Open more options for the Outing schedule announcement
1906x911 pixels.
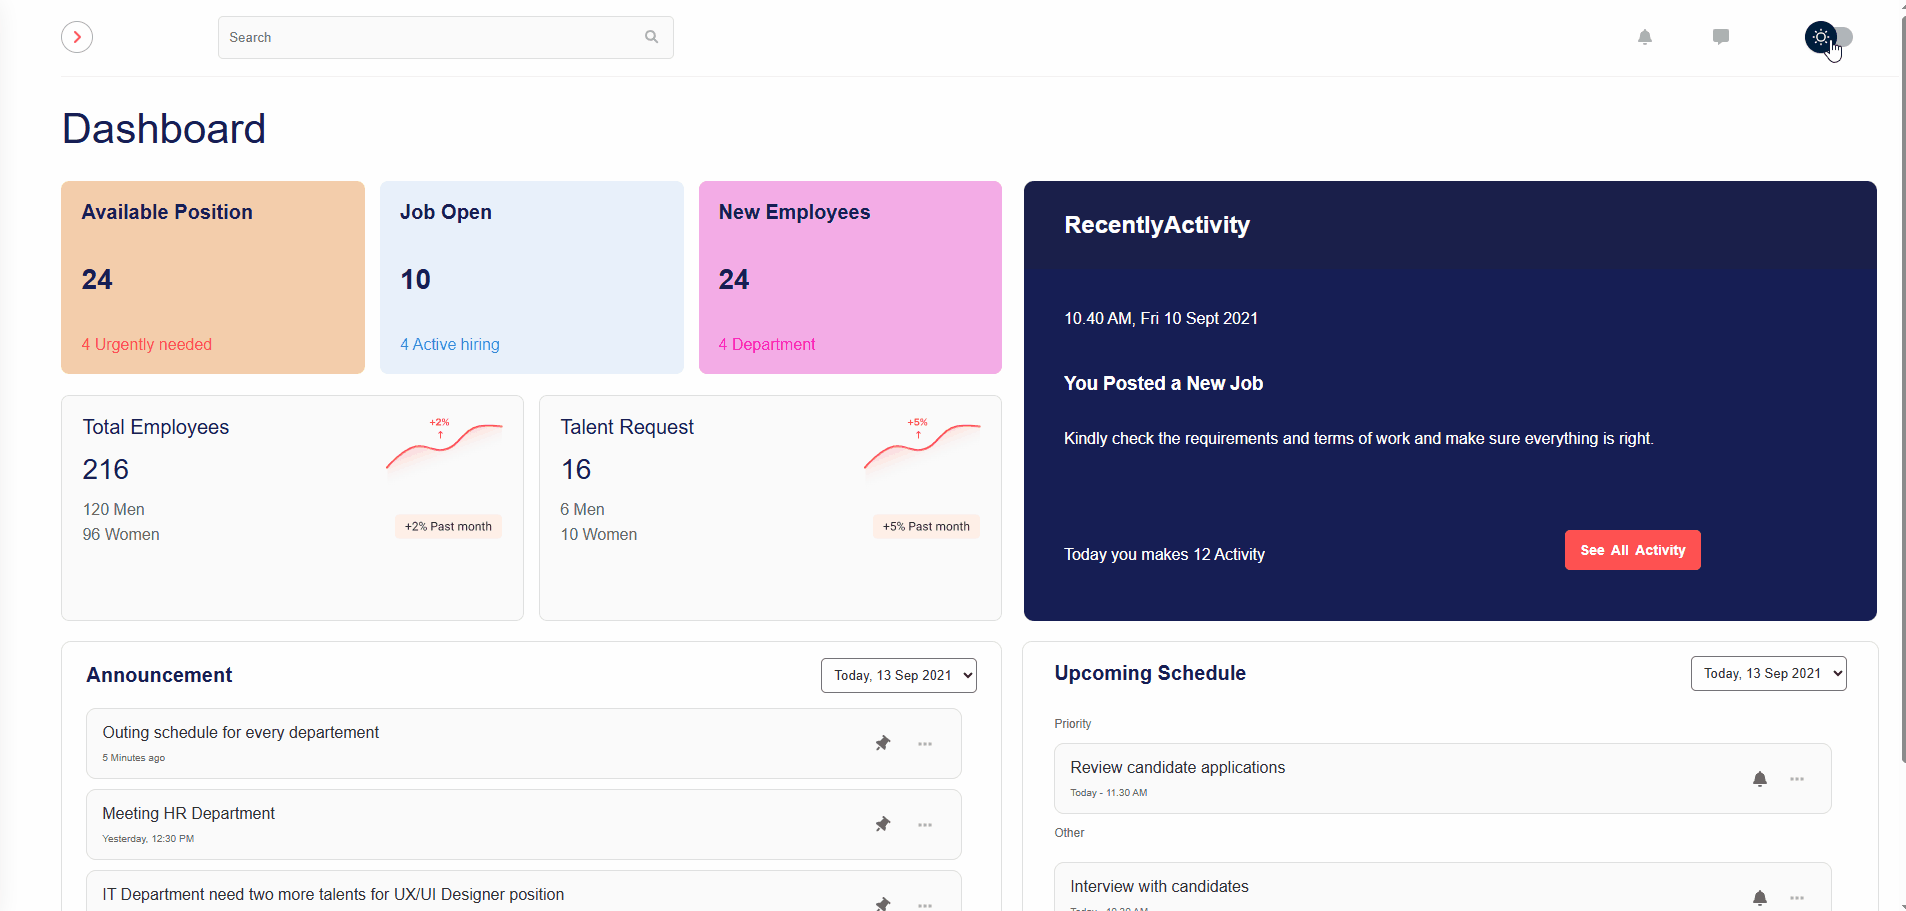925,744
